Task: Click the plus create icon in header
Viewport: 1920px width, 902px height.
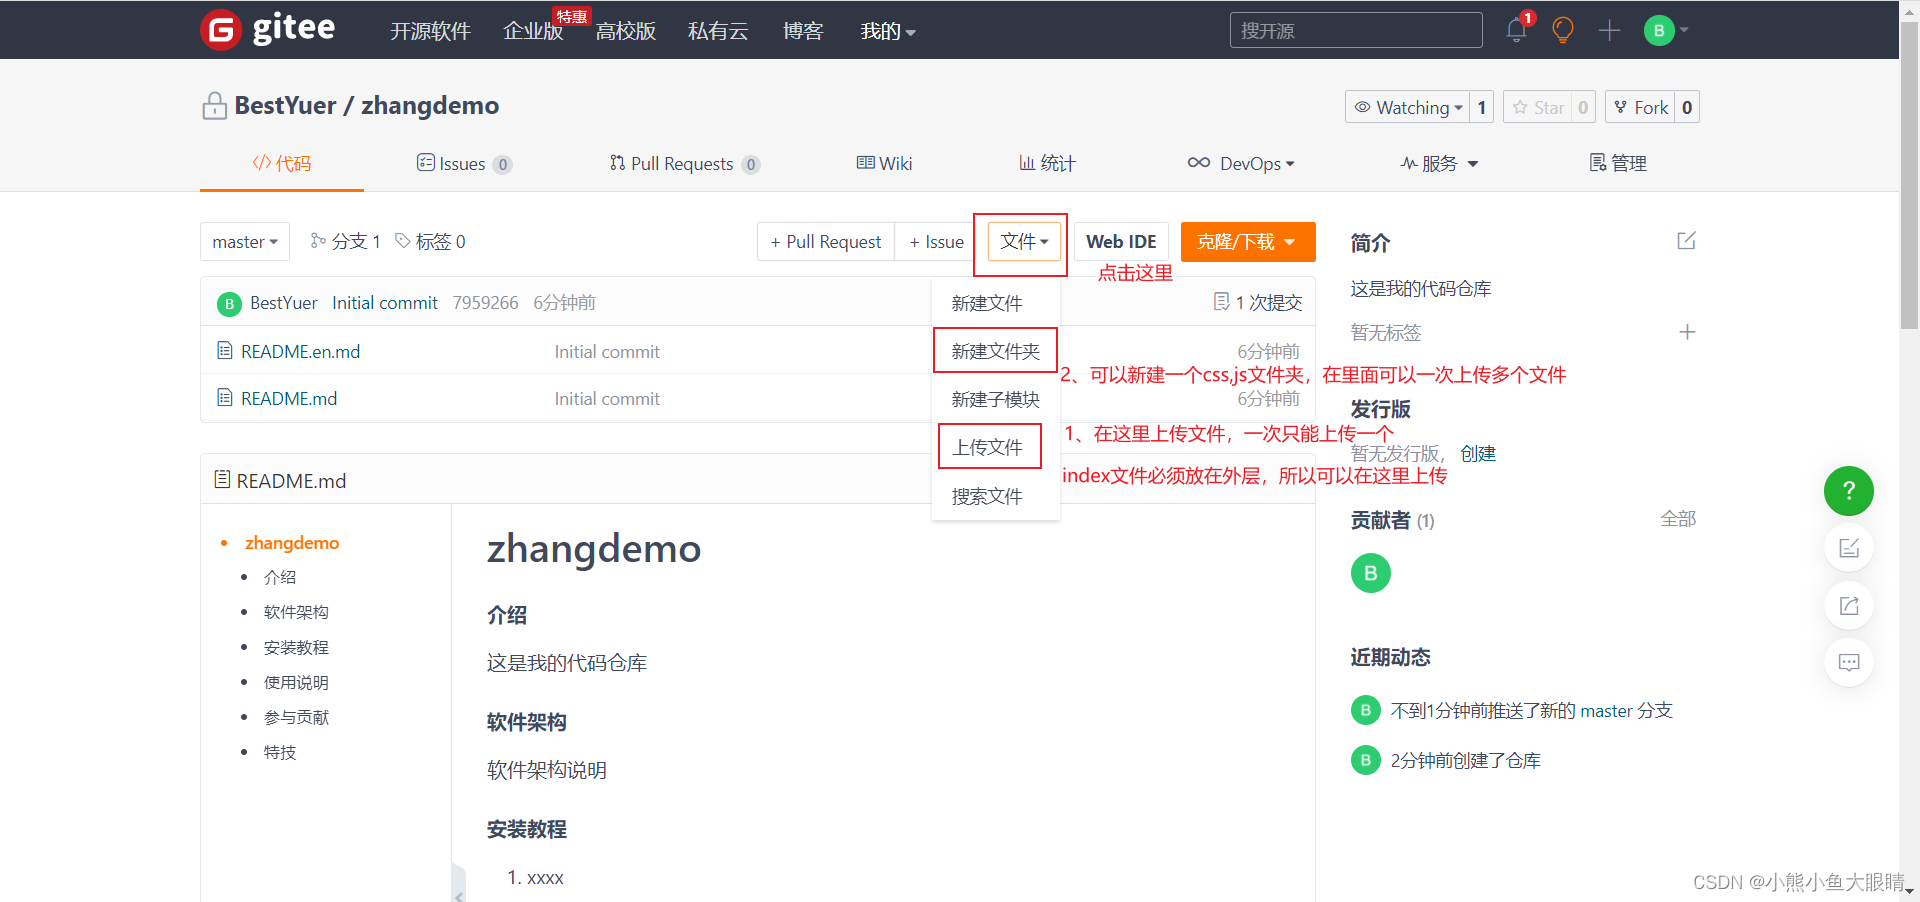Action: click(1609, 30)
